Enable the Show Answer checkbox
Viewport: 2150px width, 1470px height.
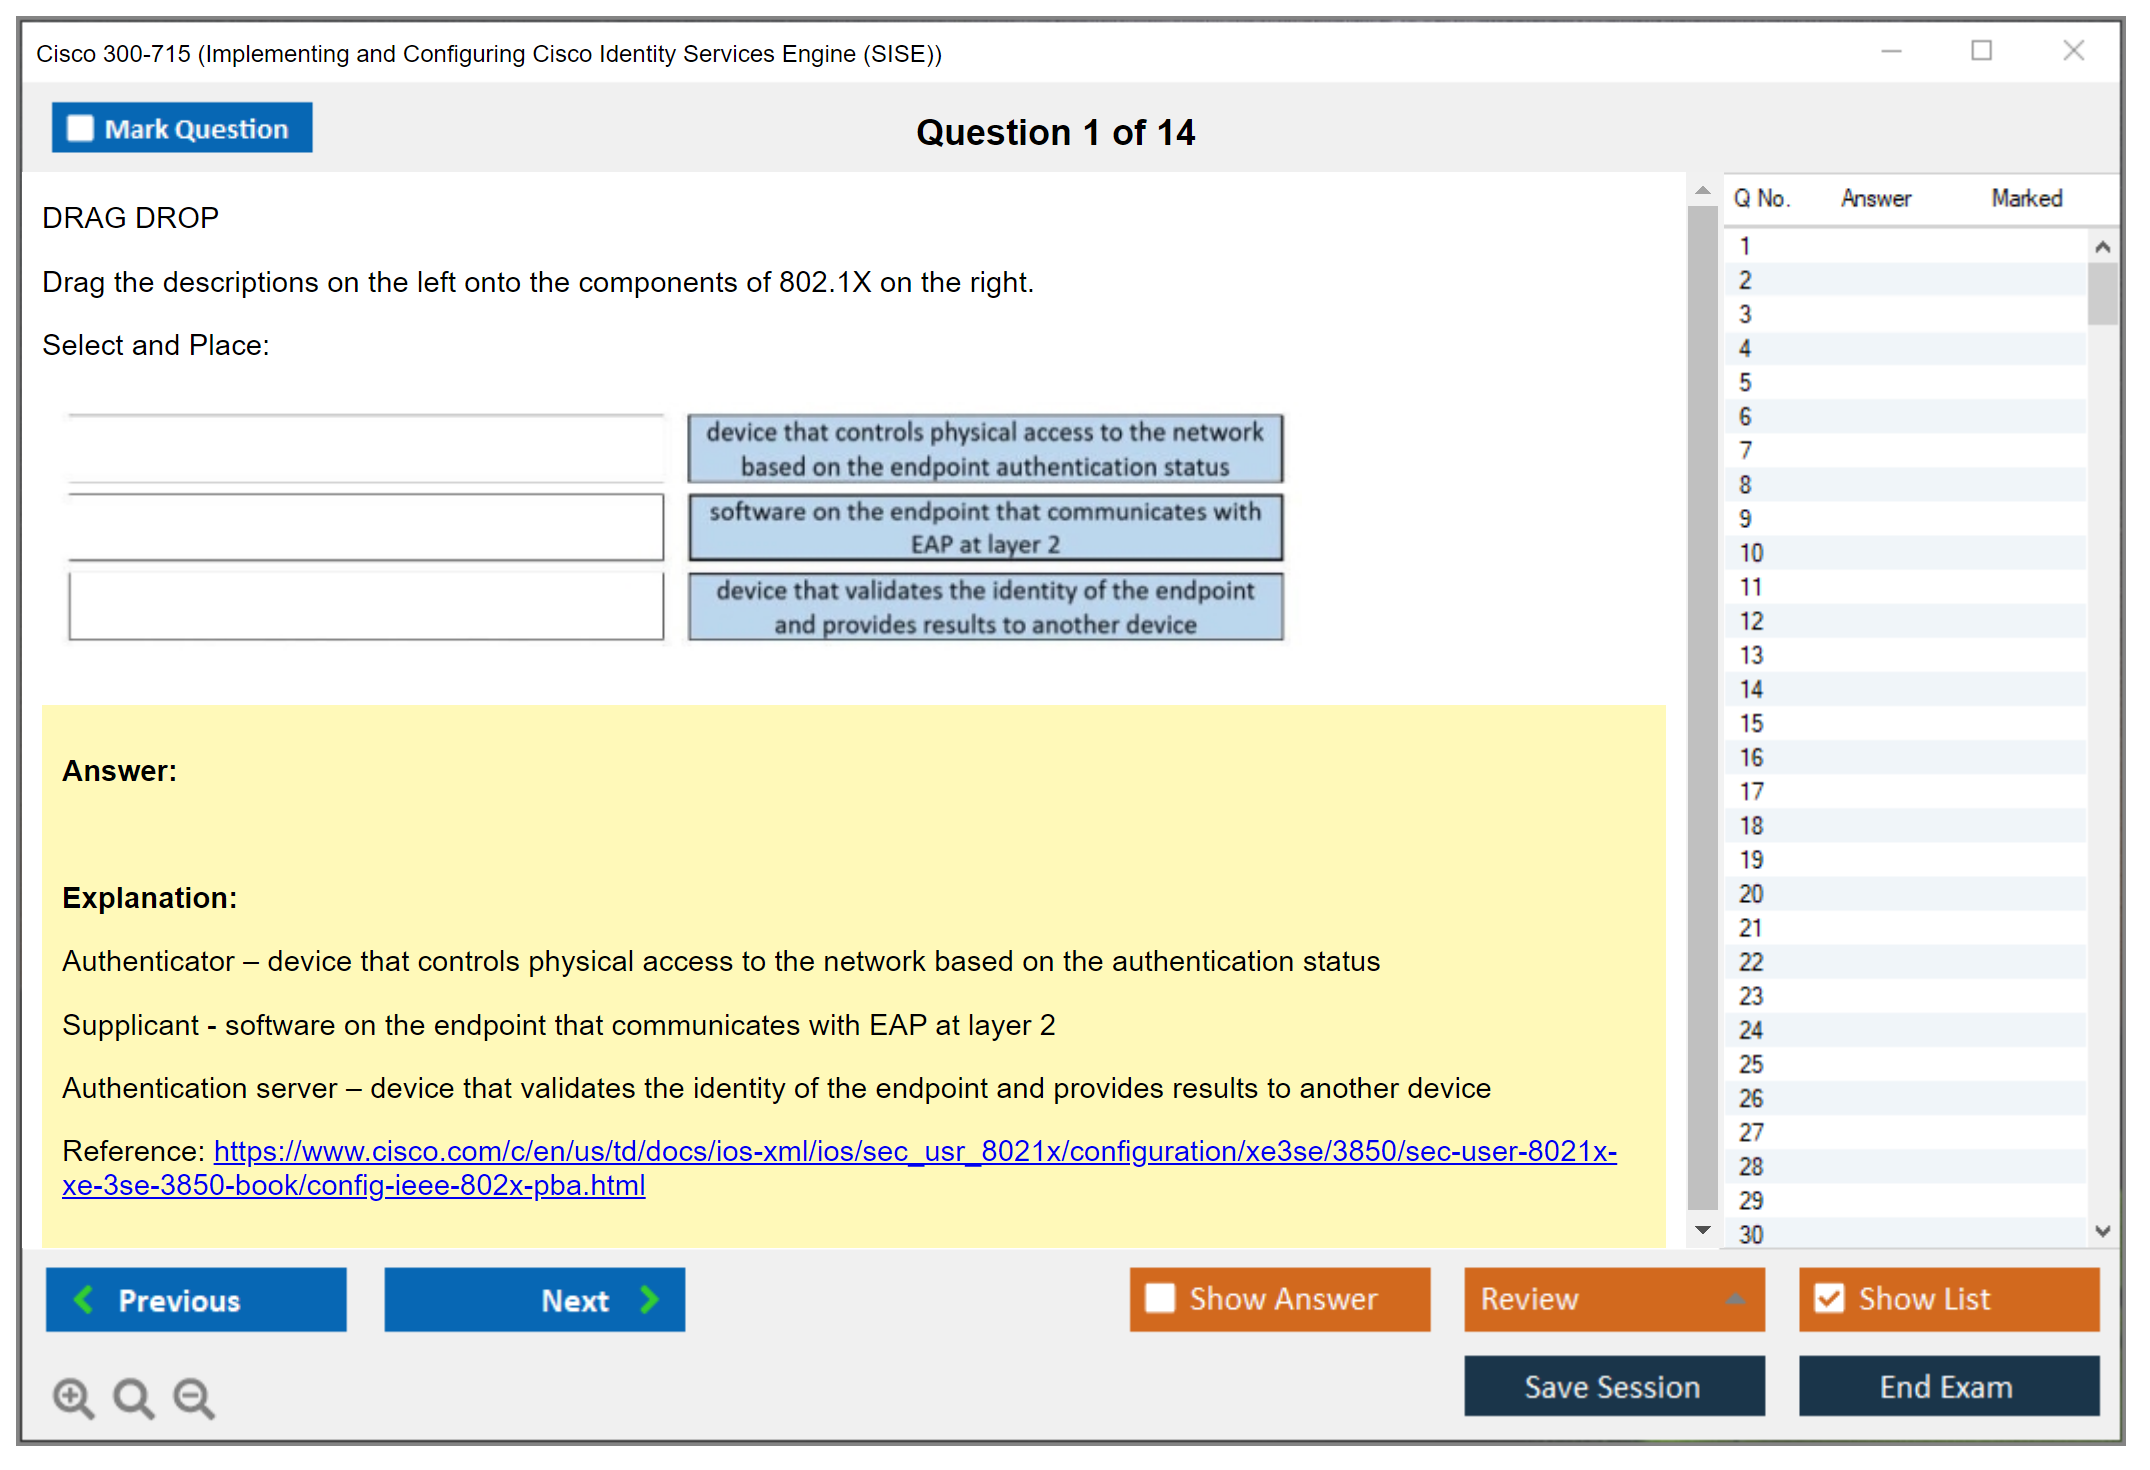tap(1160, 1298)
